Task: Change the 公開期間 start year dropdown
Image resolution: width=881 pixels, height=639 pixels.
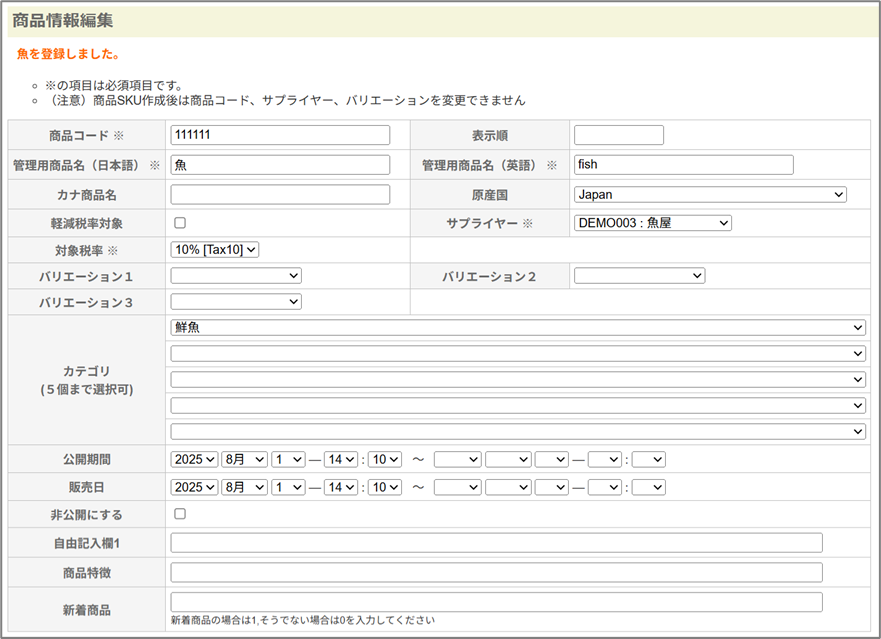Action: (x=194, y=459)
